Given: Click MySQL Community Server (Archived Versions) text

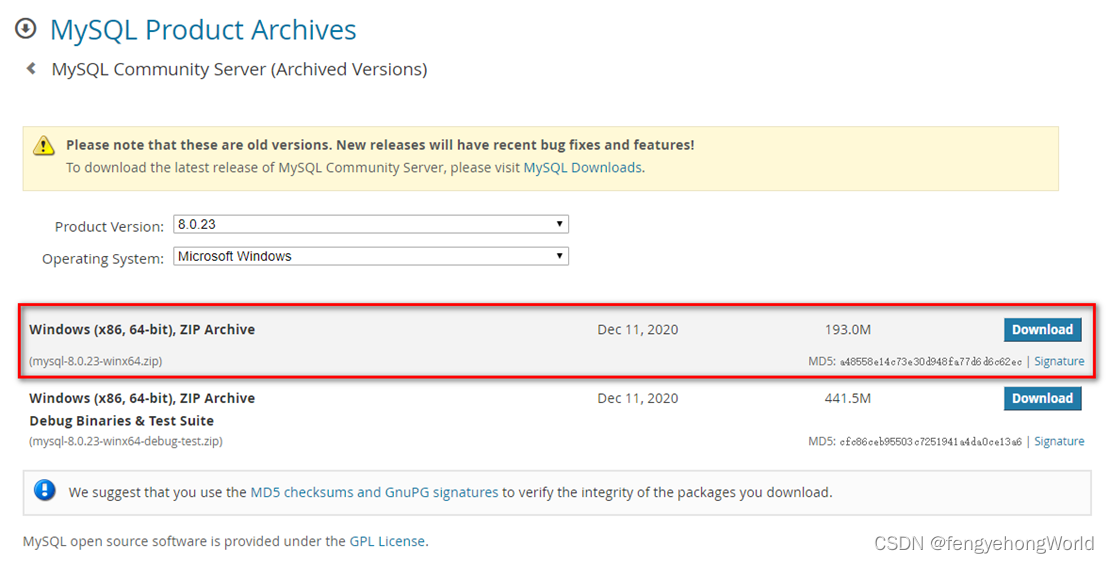Looking at the screenshot, I should coord(239,69).
